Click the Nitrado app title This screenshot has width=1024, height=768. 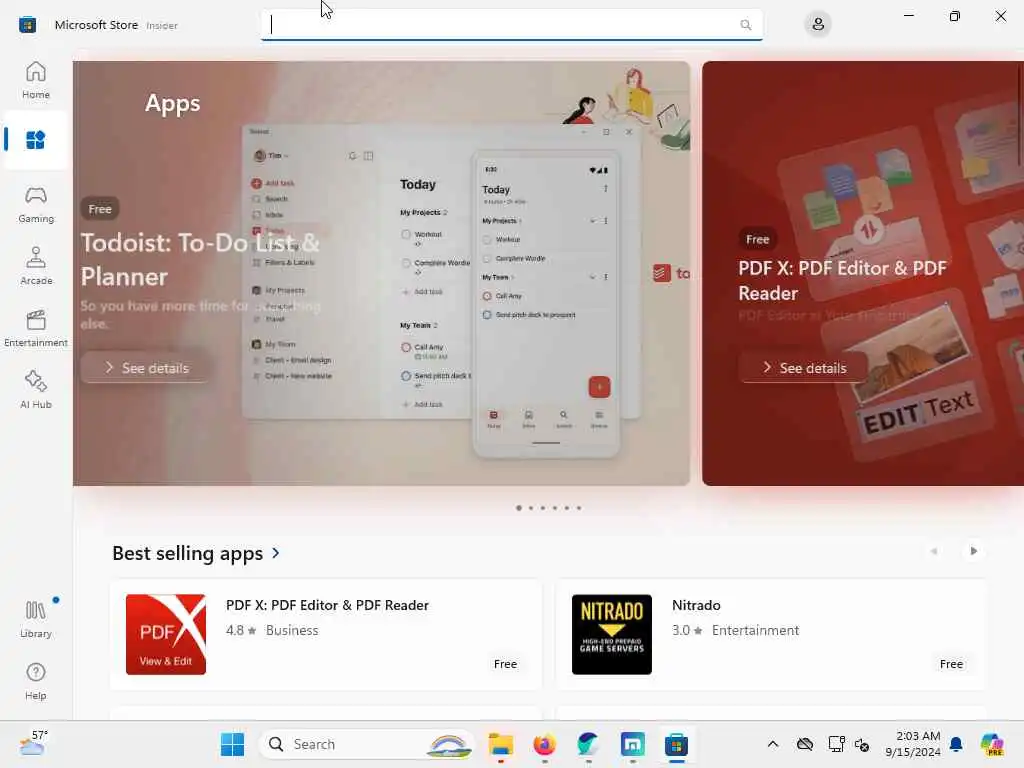(696, 605)
